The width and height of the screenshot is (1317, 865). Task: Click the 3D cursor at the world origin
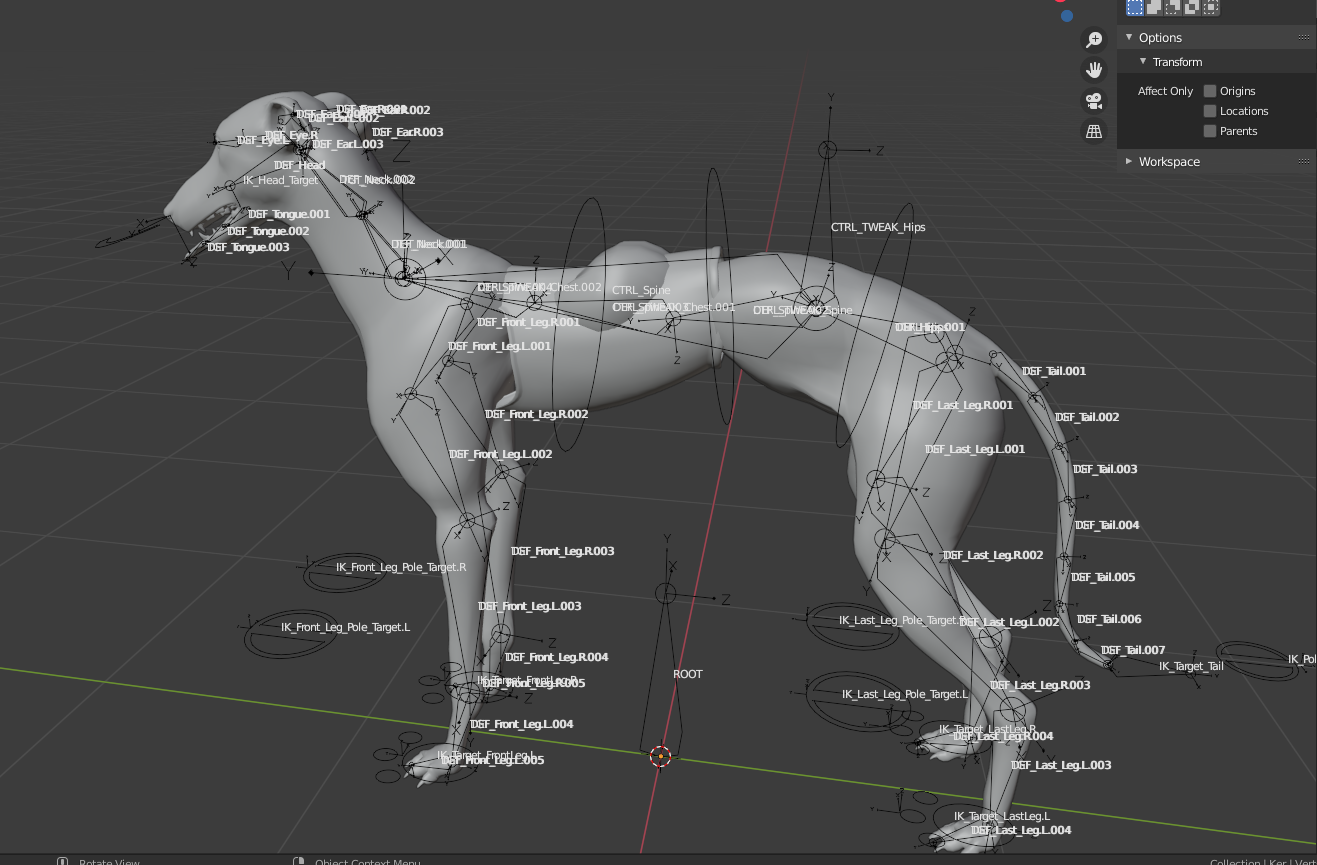coord(660,756)
